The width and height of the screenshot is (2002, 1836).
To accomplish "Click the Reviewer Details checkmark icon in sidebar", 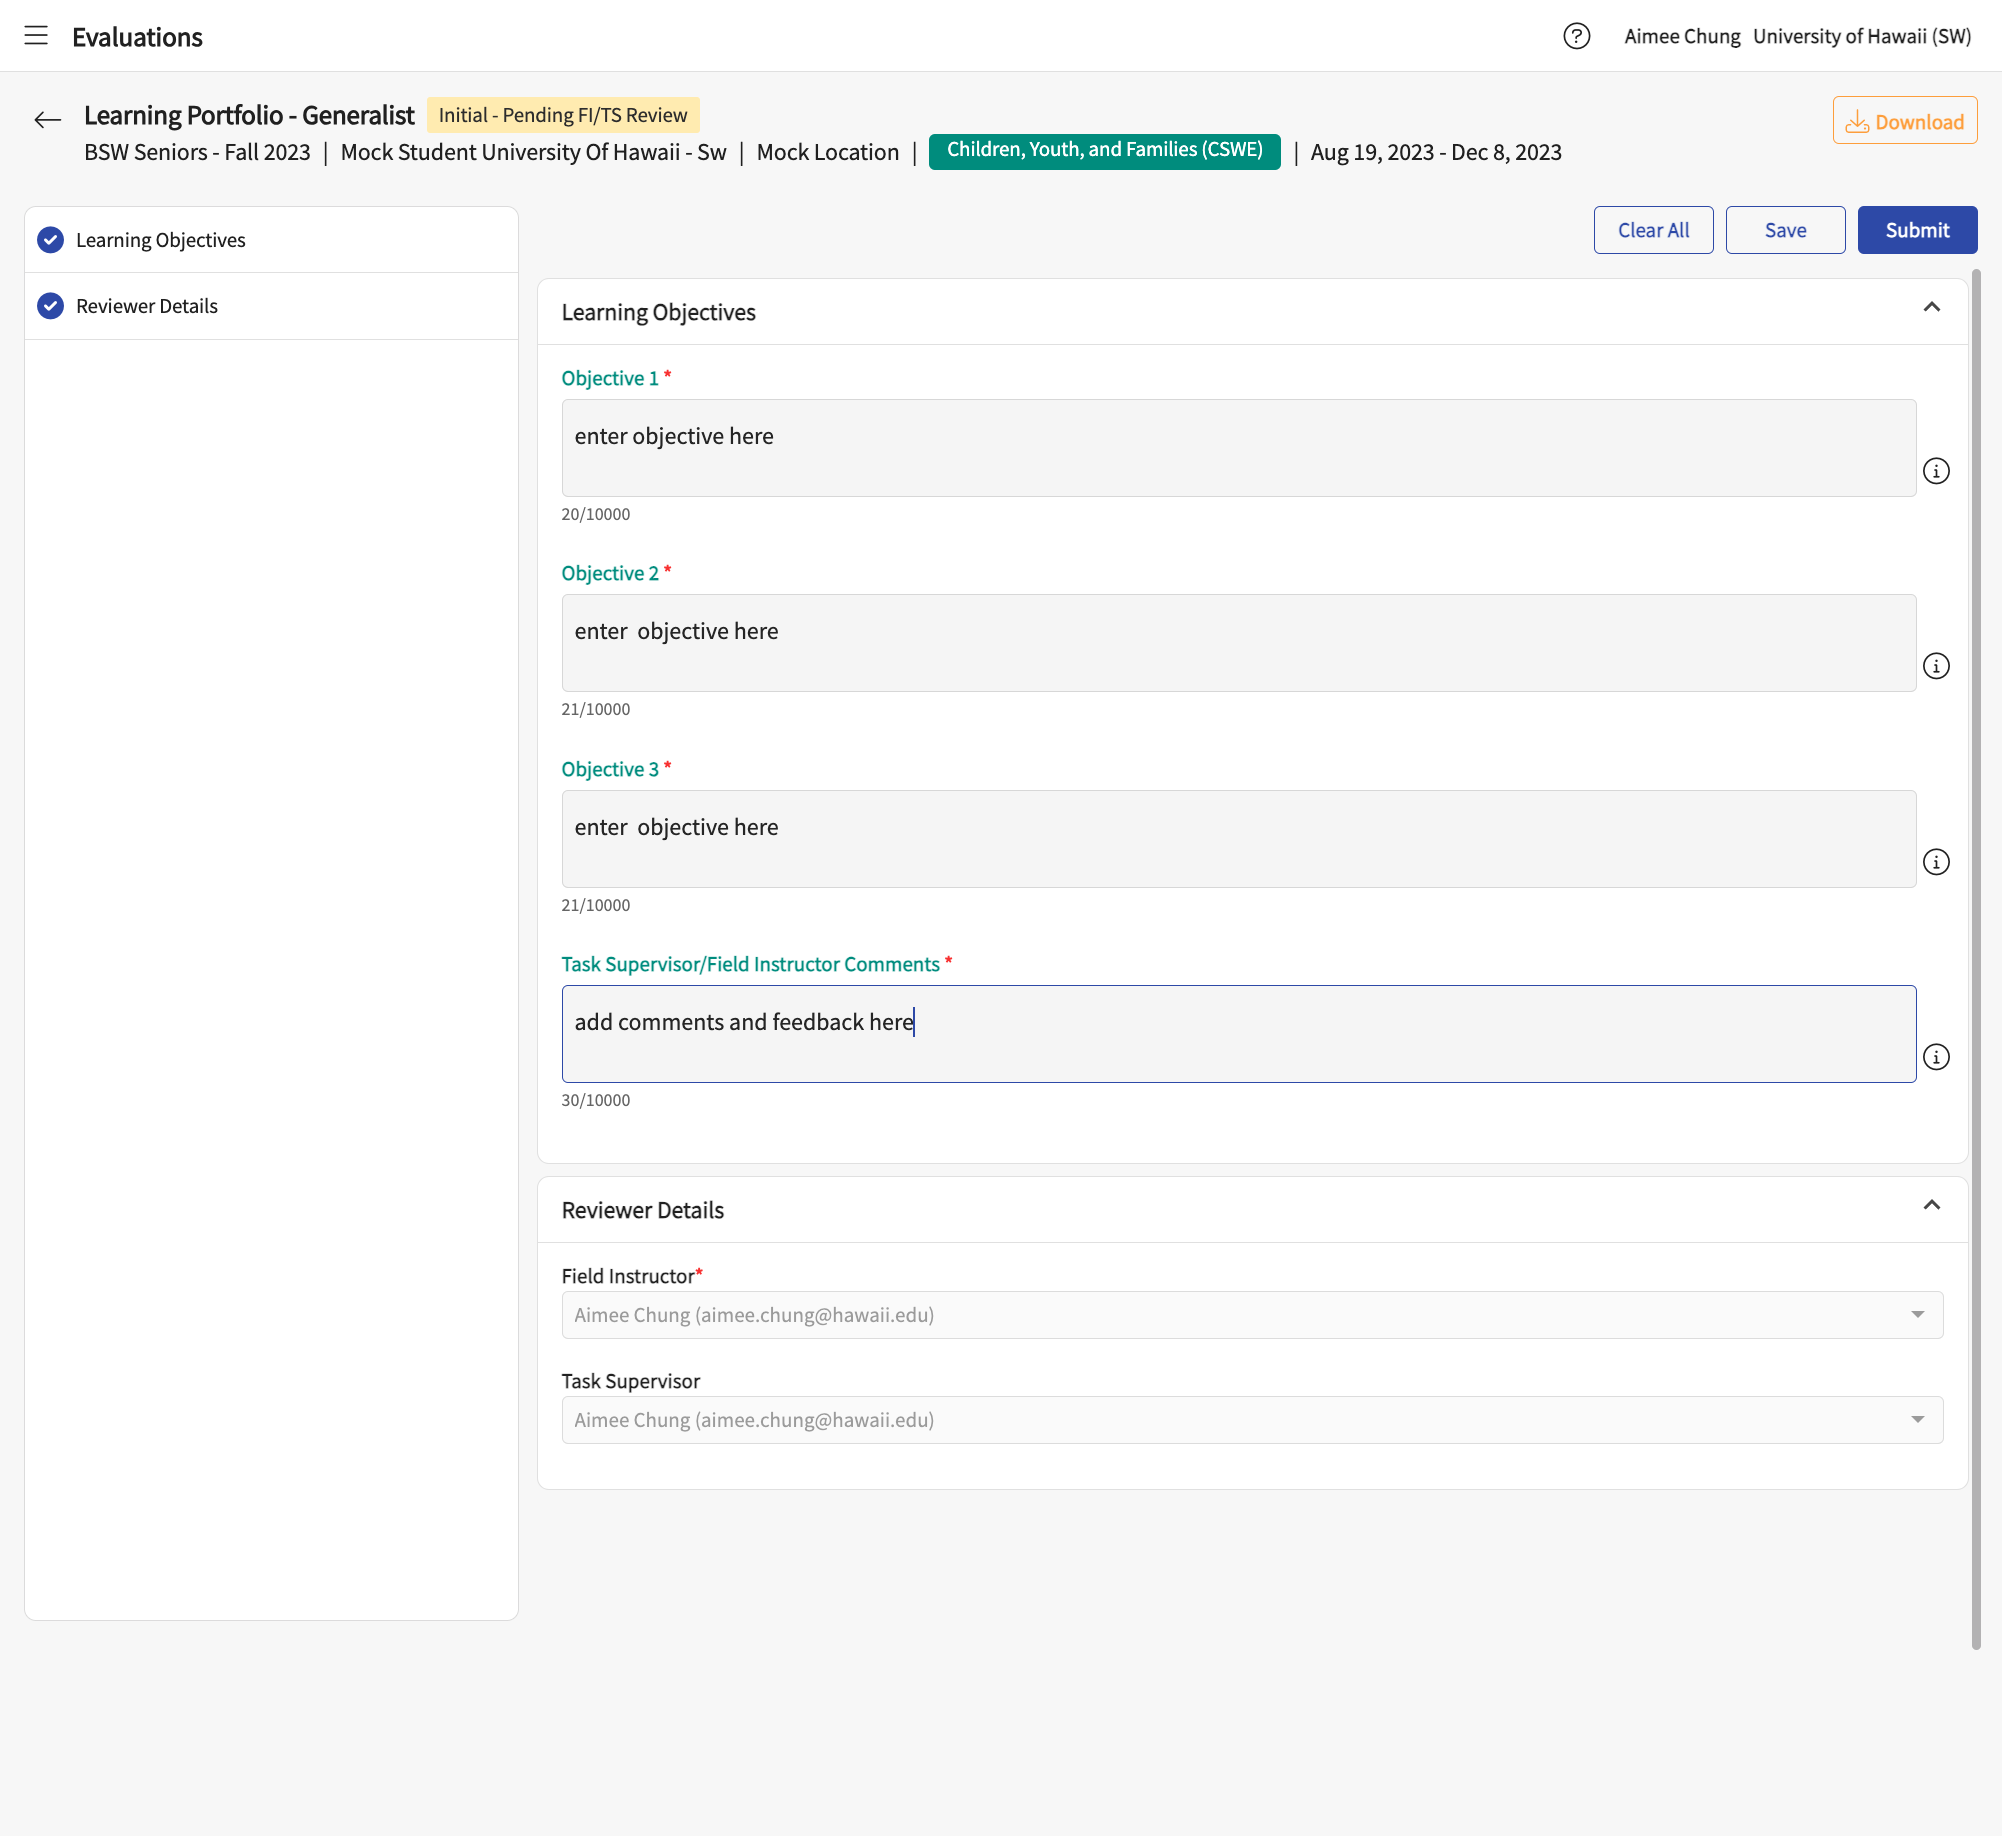I will pyautogui.click(x=50, y=306).
